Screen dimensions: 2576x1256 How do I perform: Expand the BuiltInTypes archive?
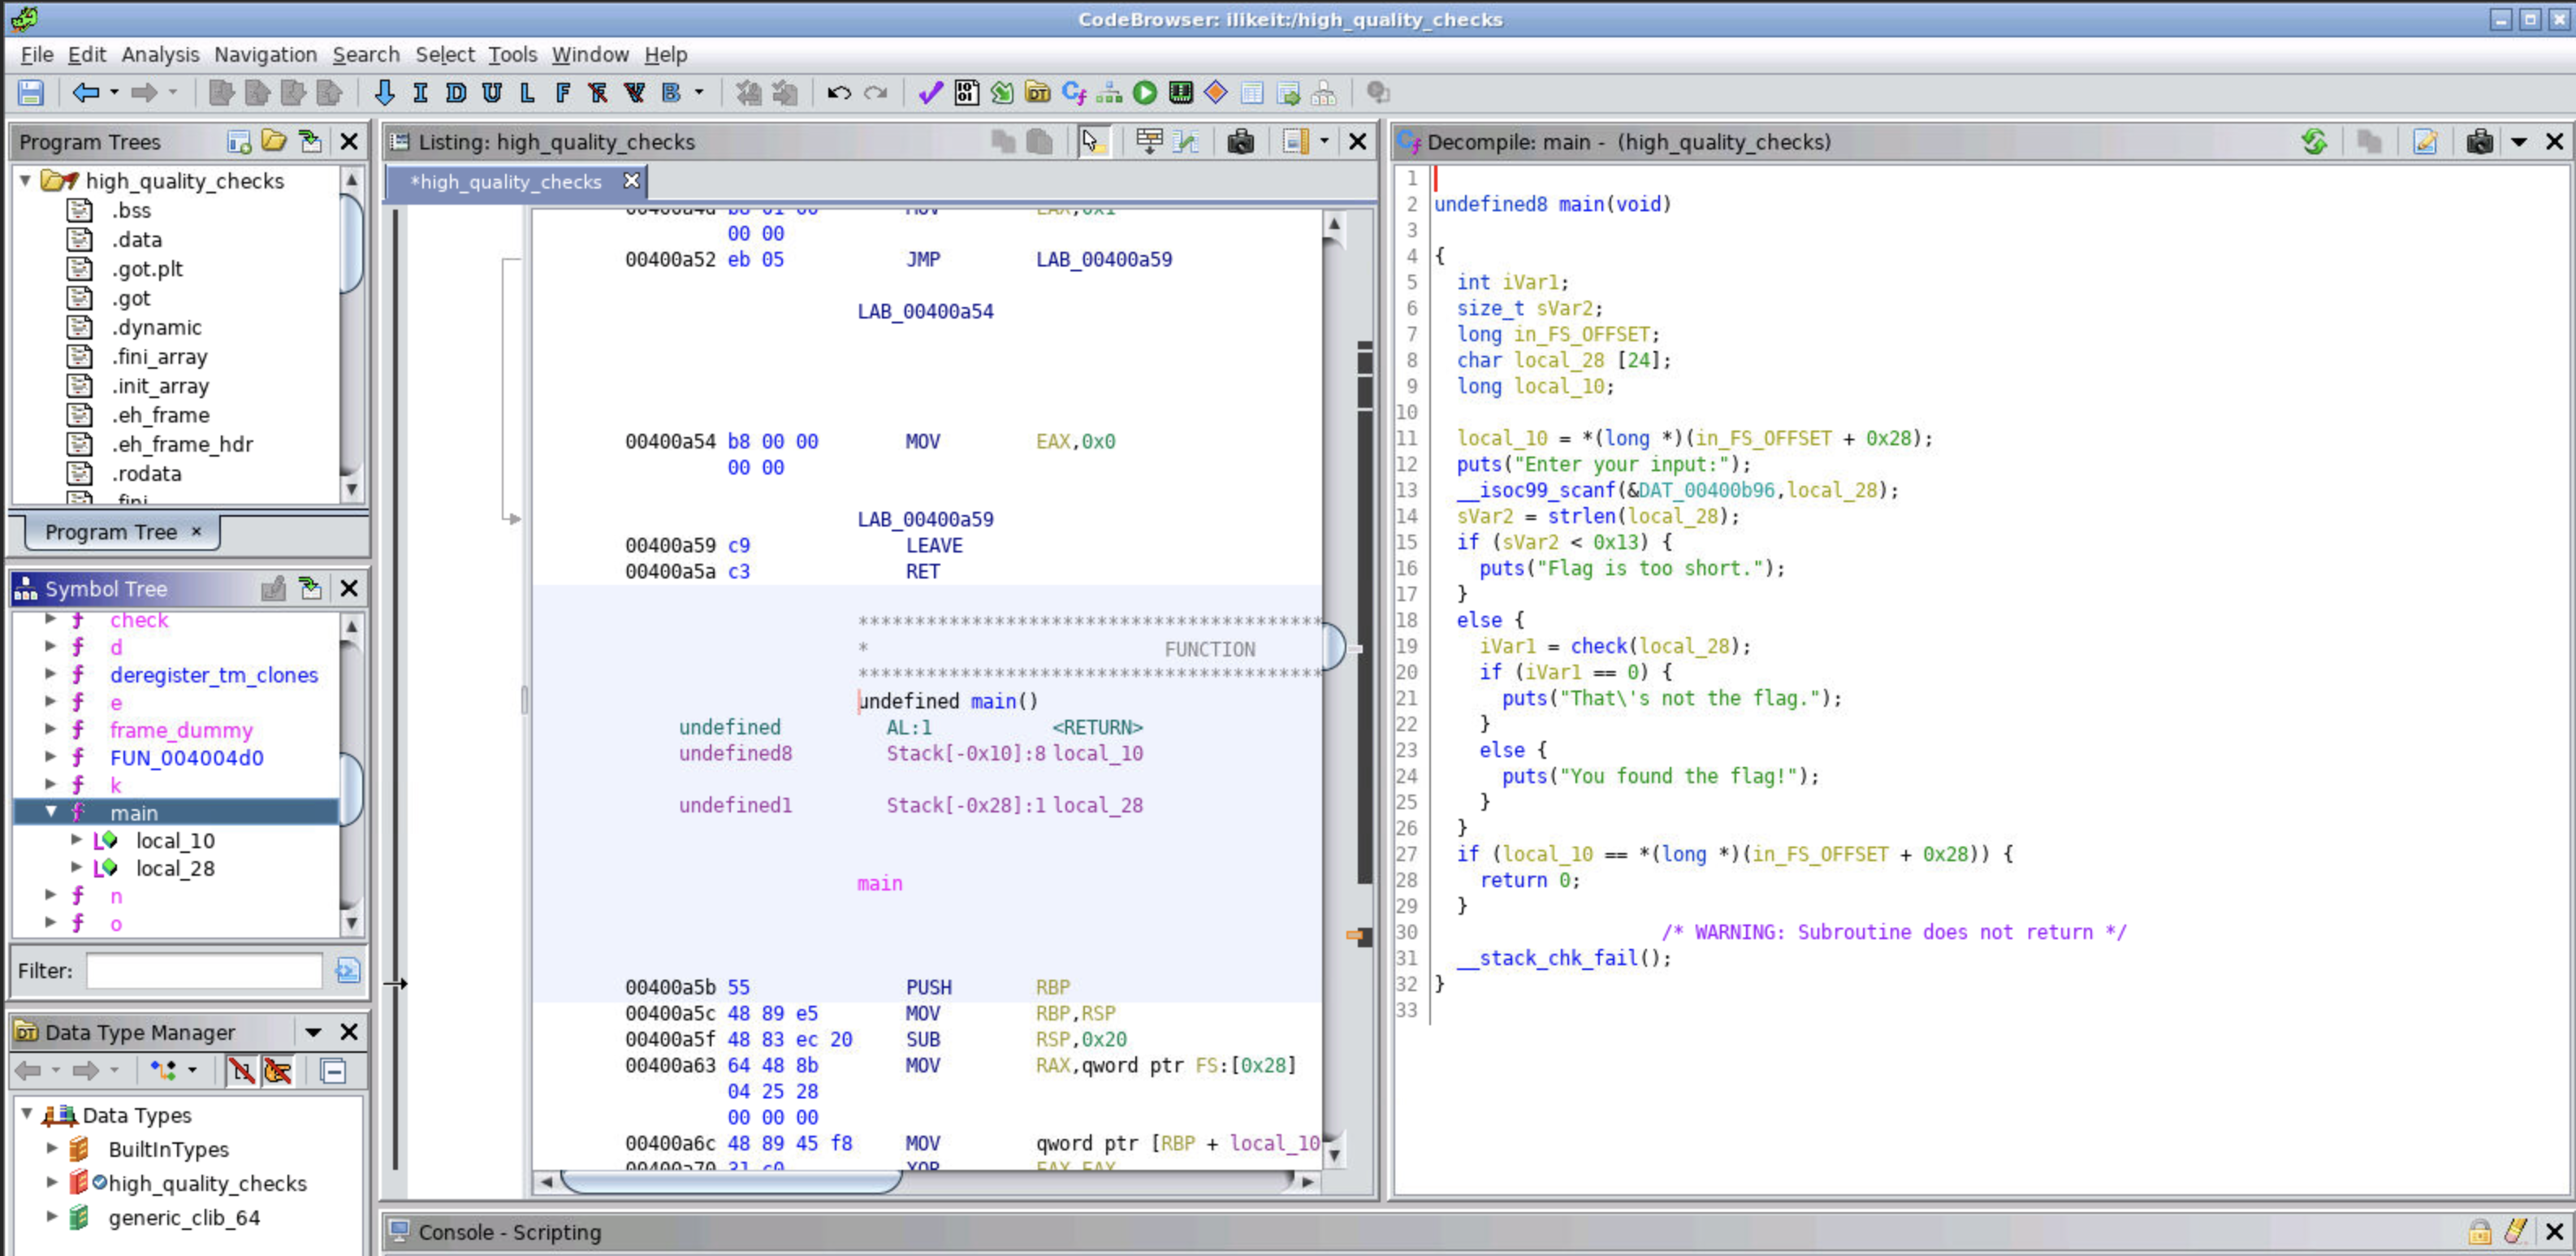coord(52,1149)
